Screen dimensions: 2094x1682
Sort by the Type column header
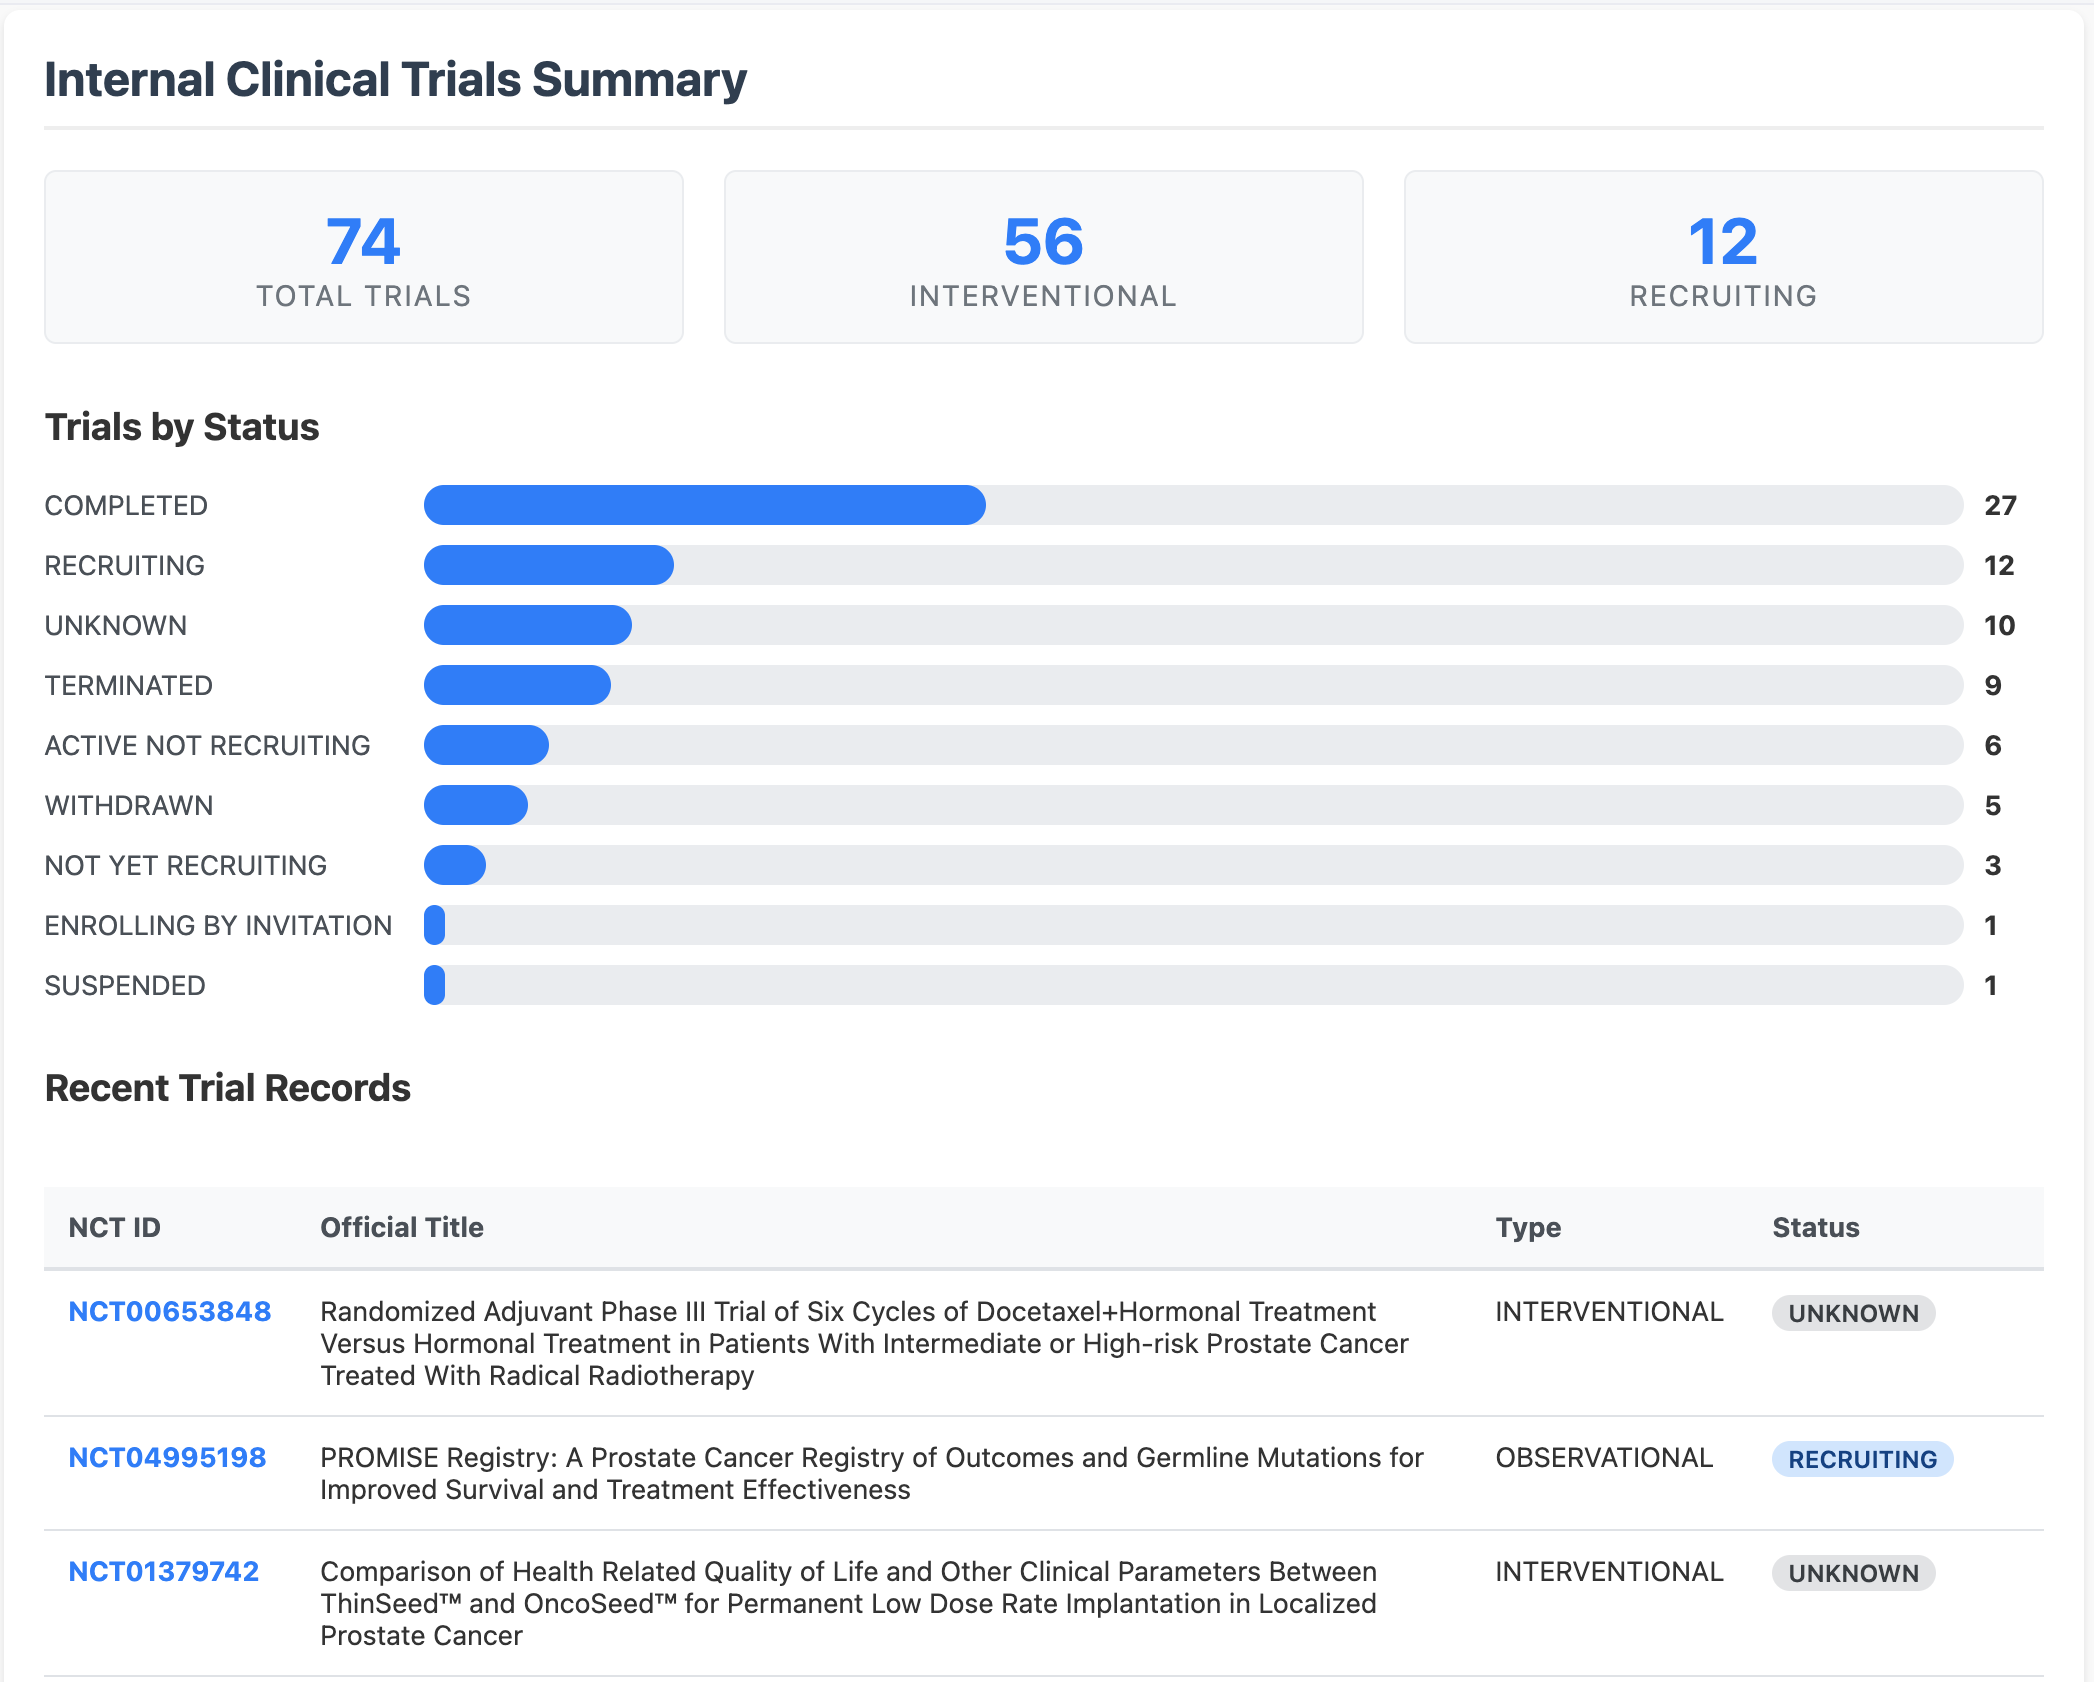1527,1227
